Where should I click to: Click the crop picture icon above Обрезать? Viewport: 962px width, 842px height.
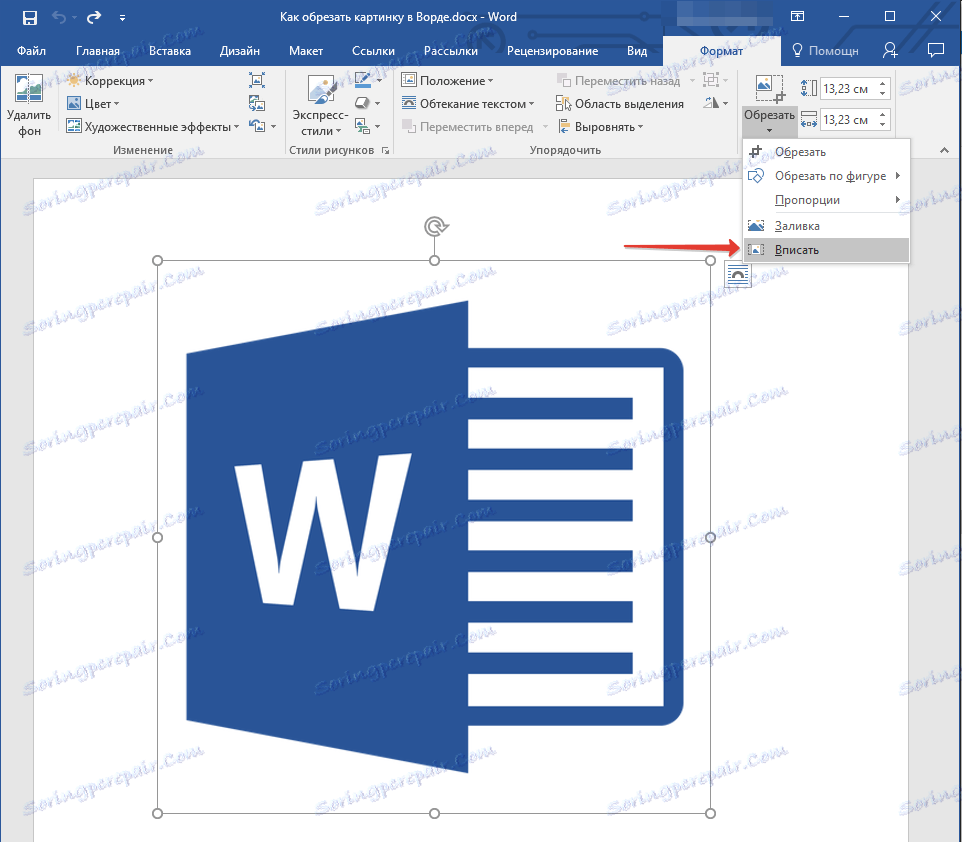coord(769,90)
